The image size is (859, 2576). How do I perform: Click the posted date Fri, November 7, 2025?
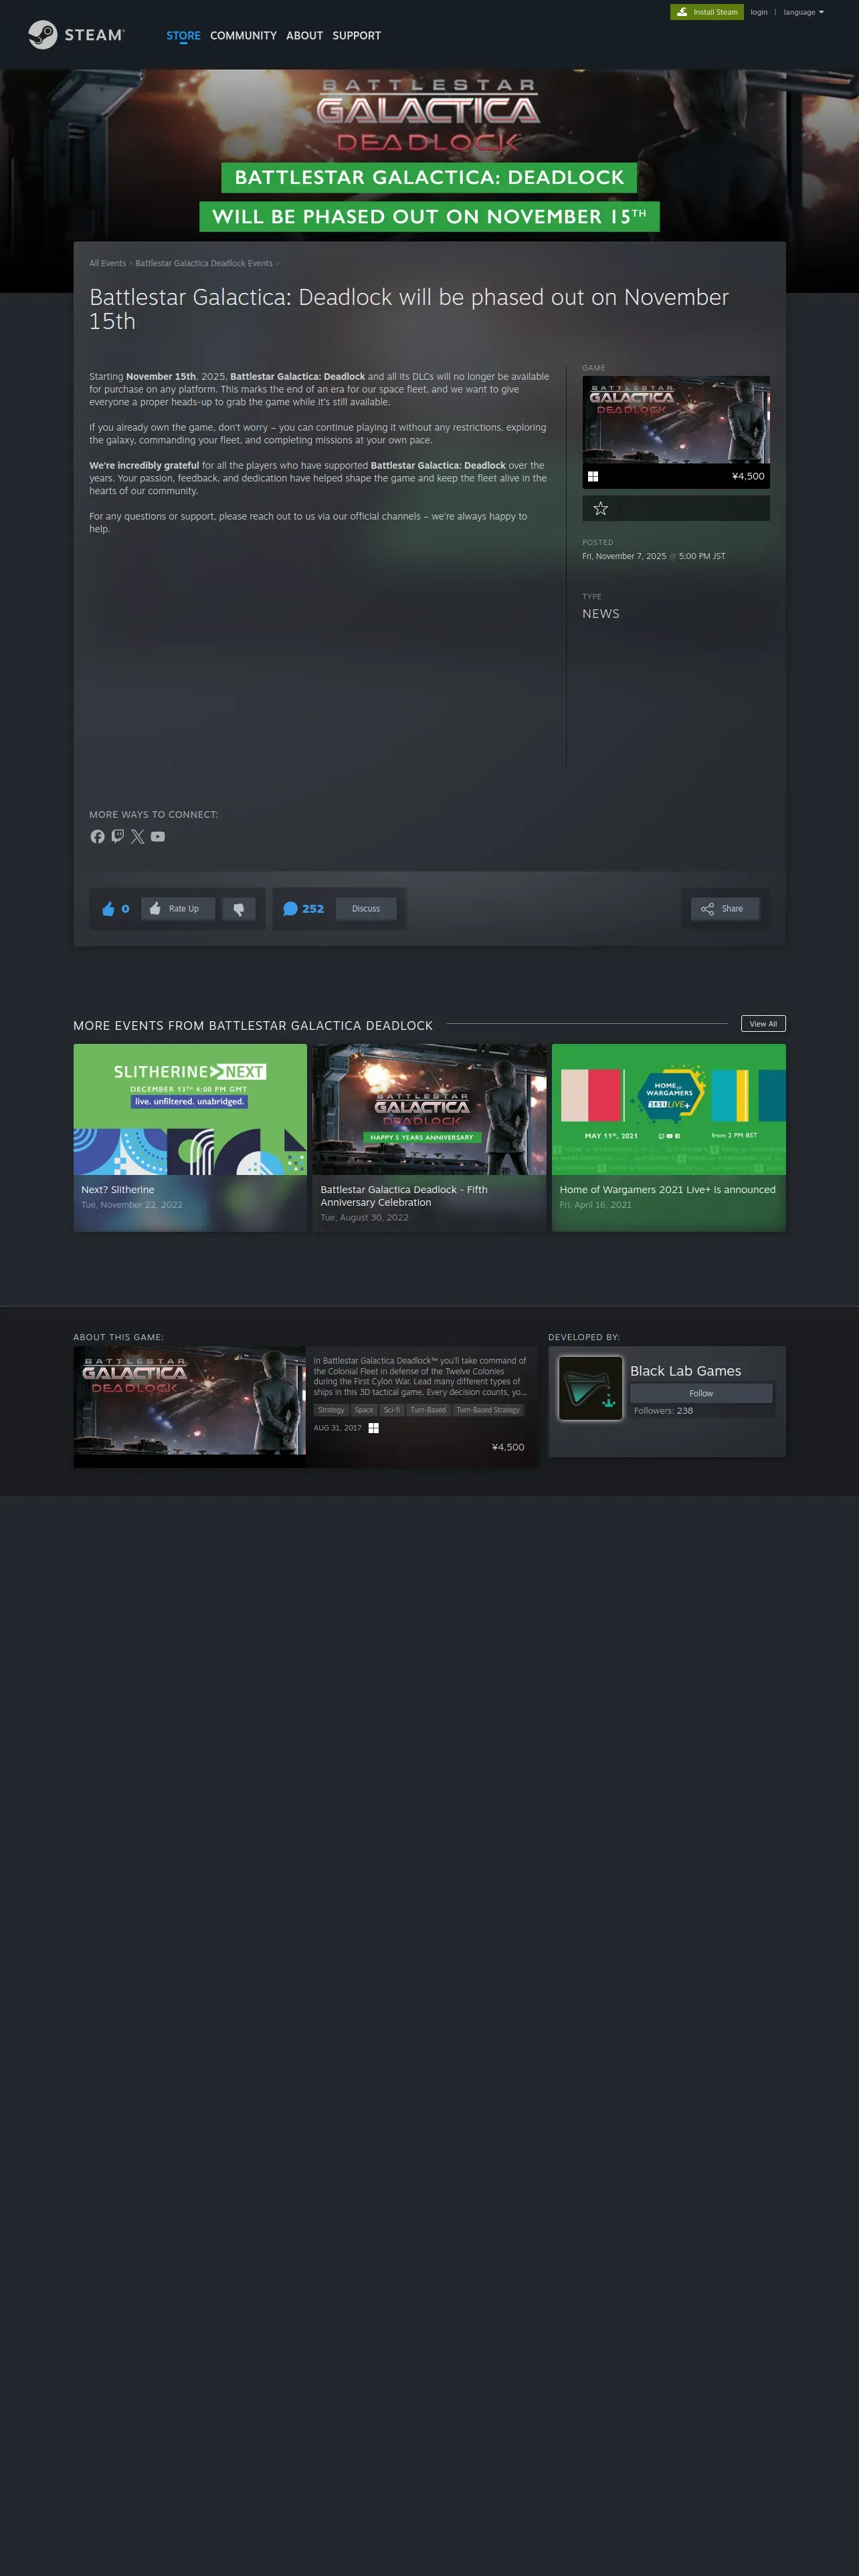coord(624,556)
